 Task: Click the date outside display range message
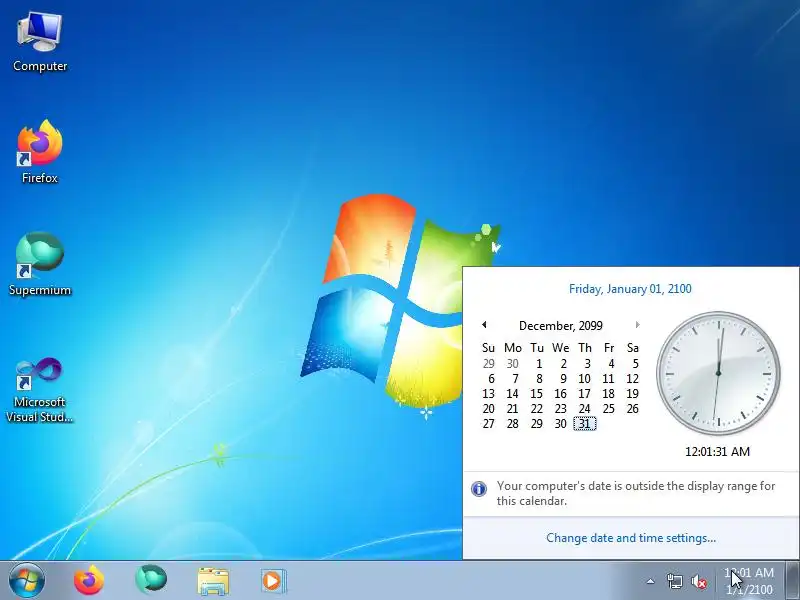pyautogui.click(x=636, y=493)
